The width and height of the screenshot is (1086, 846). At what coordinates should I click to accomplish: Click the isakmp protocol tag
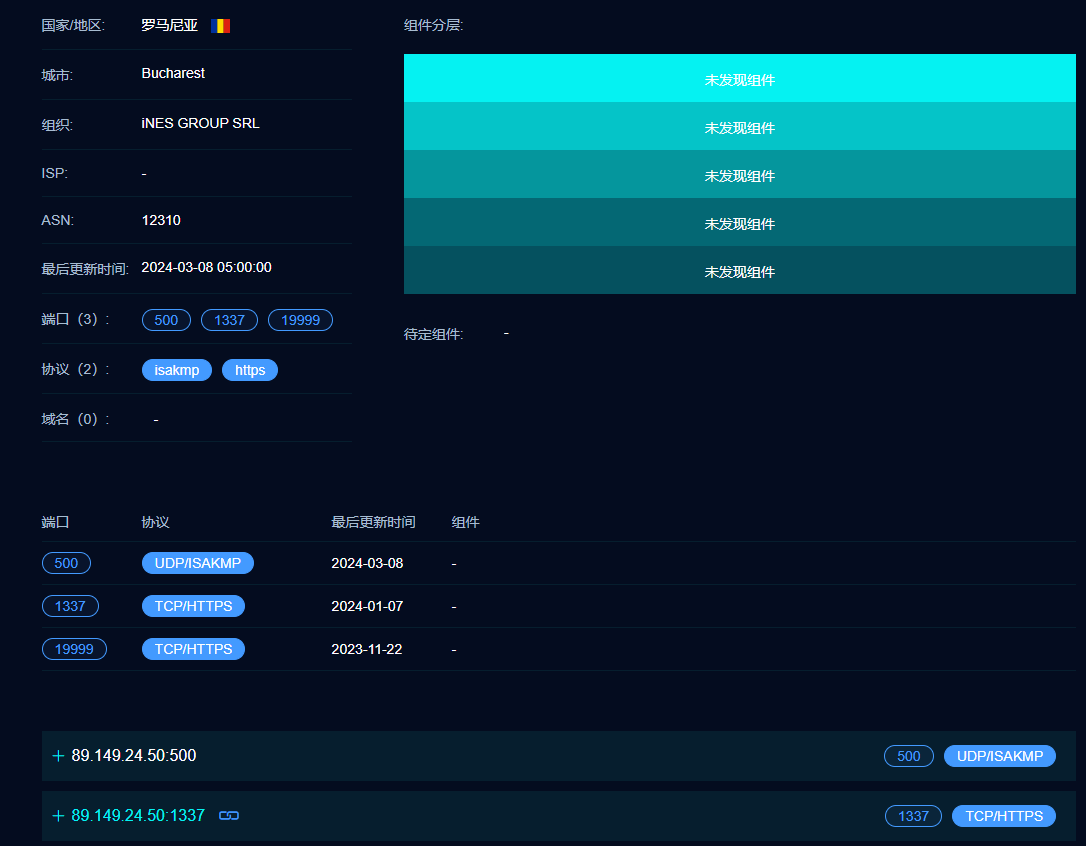[177, 370]
